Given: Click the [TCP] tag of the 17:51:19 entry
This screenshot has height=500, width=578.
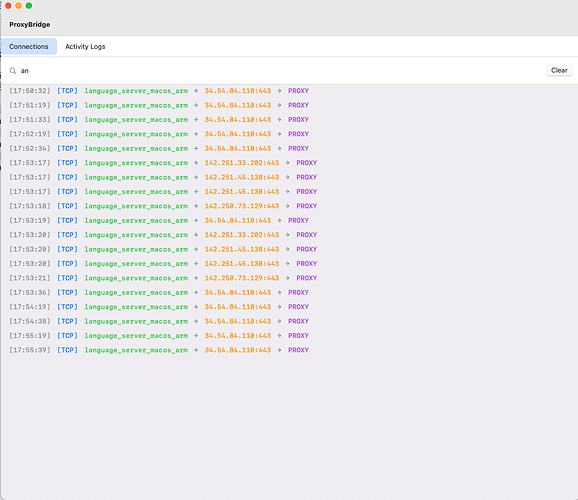Looking at the screenshot, I should pyautogui.click(x=67, y=105).
